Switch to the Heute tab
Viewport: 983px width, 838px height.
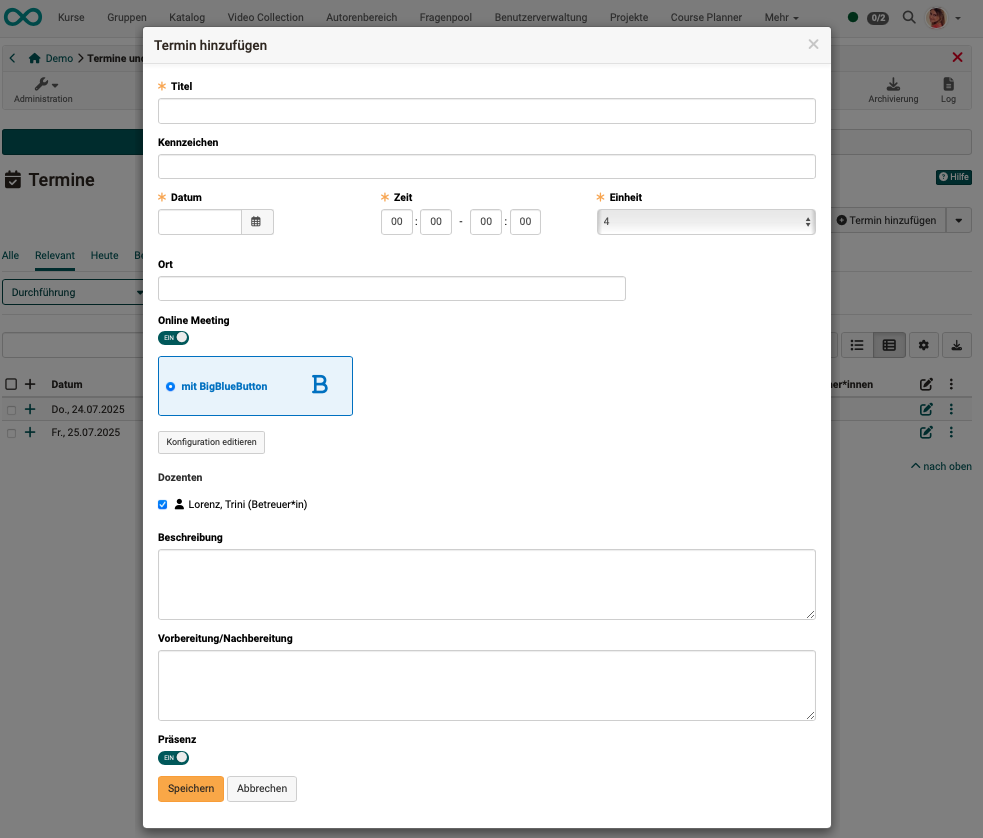(104, 255)
